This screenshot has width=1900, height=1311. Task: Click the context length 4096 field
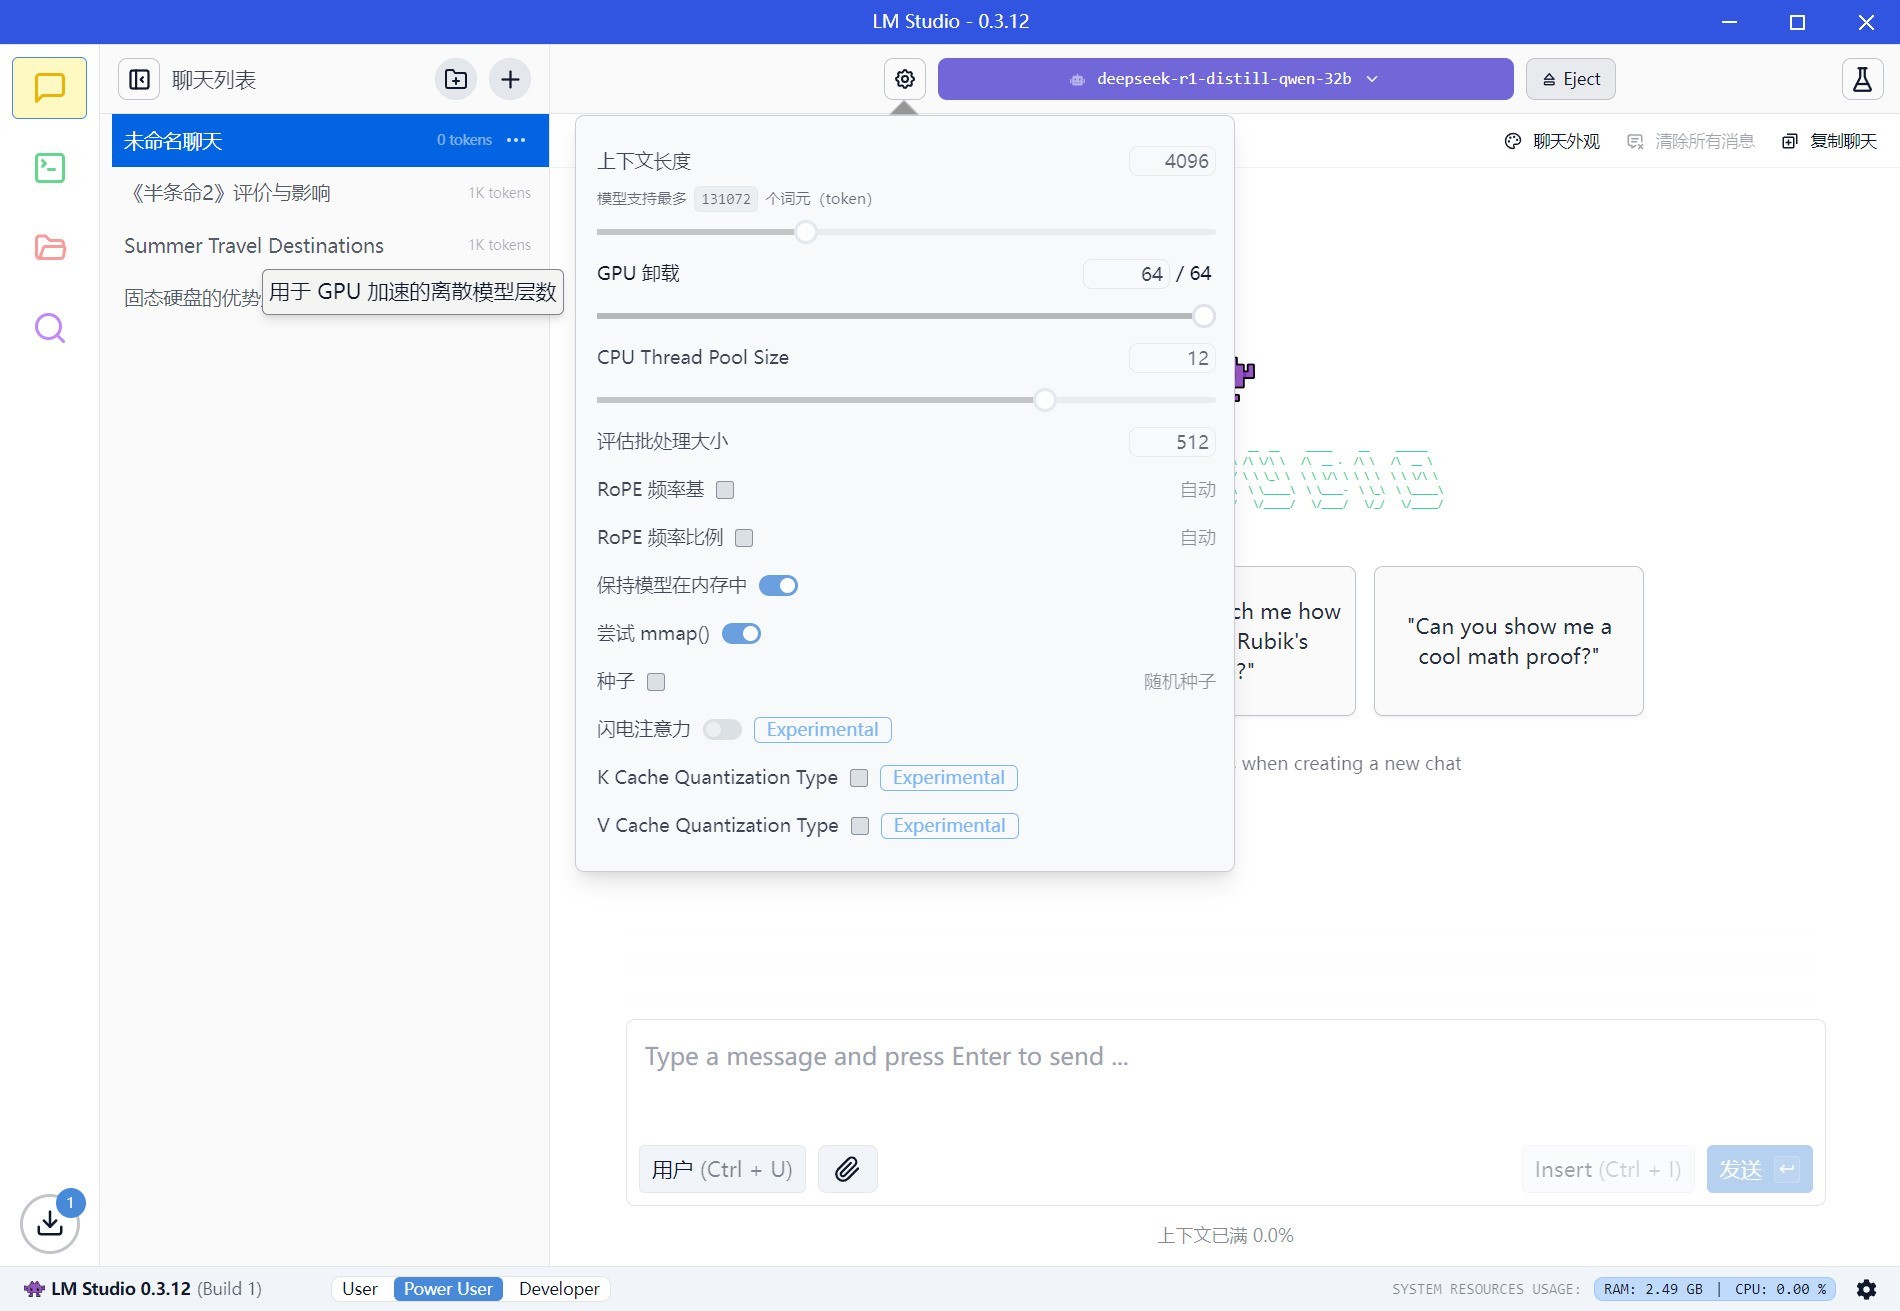click(x=1172, y=161)
